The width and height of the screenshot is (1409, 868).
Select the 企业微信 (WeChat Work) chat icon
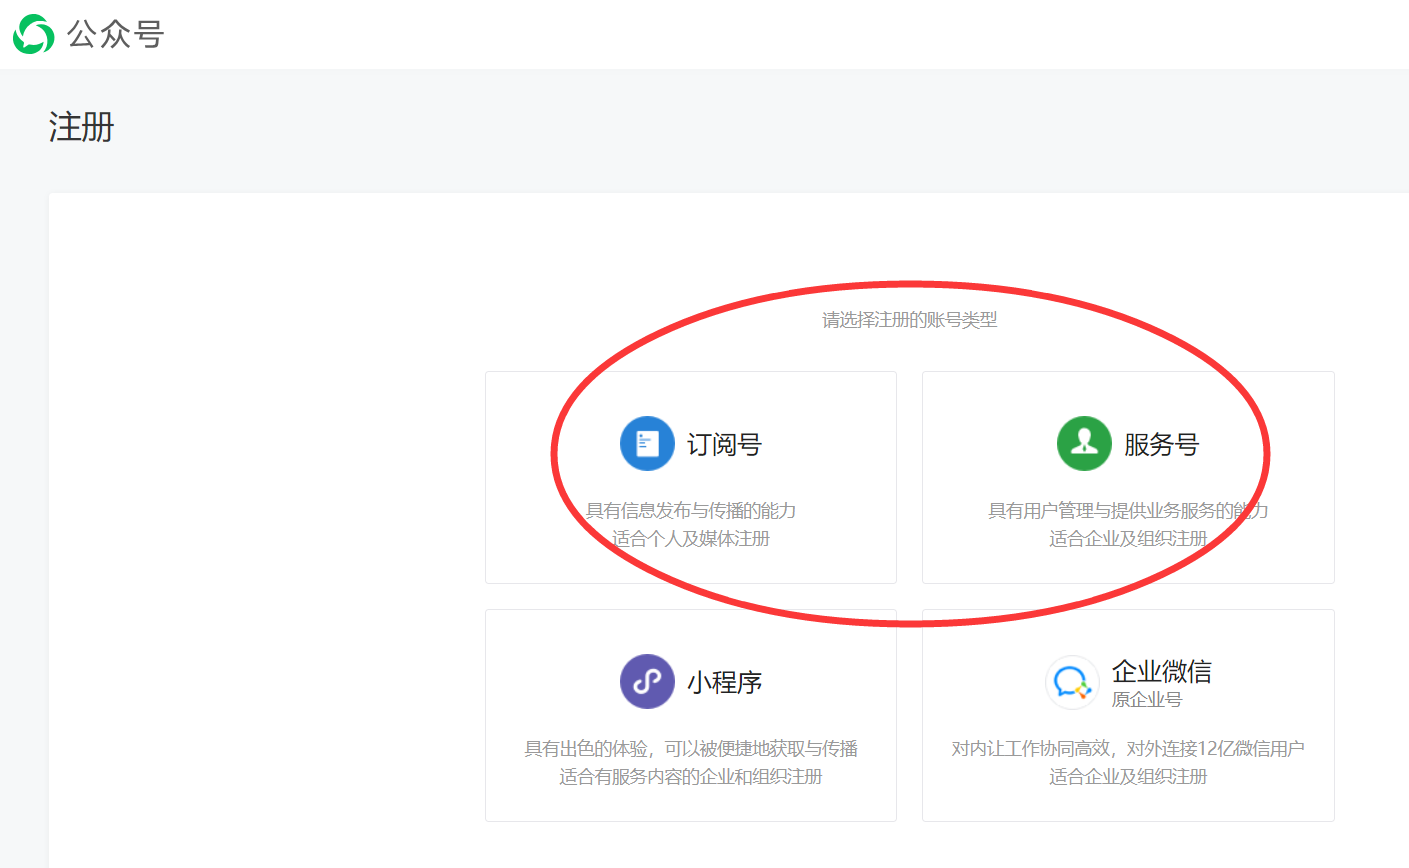click(x=1071, y=681)
